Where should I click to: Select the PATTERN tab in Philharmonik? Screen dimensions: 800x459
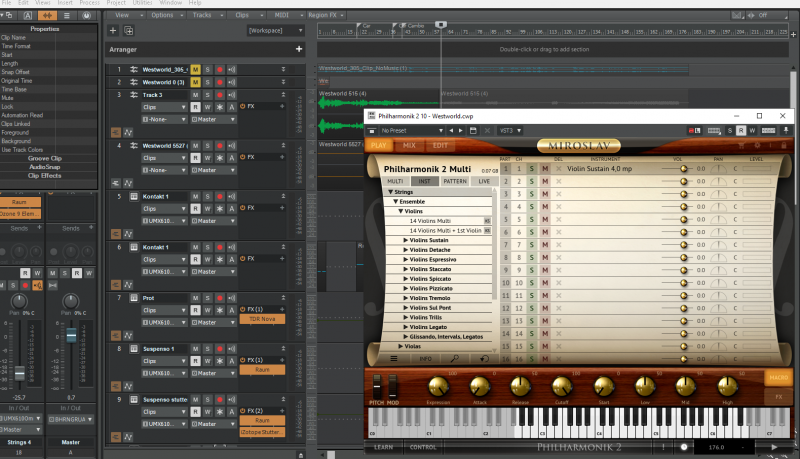(x=455, y=181)
